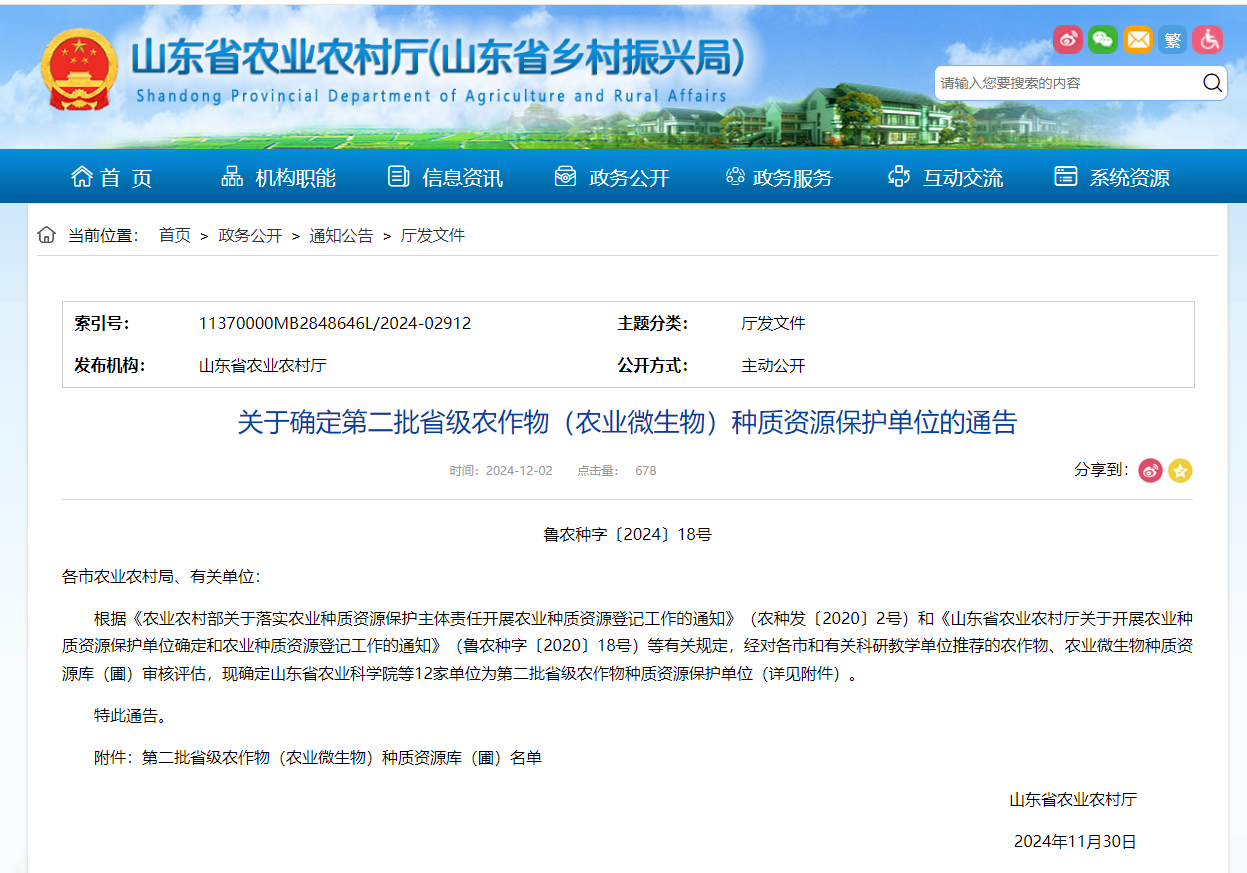Open the accessibility wheelchair icon

[x=1208, y=40]
